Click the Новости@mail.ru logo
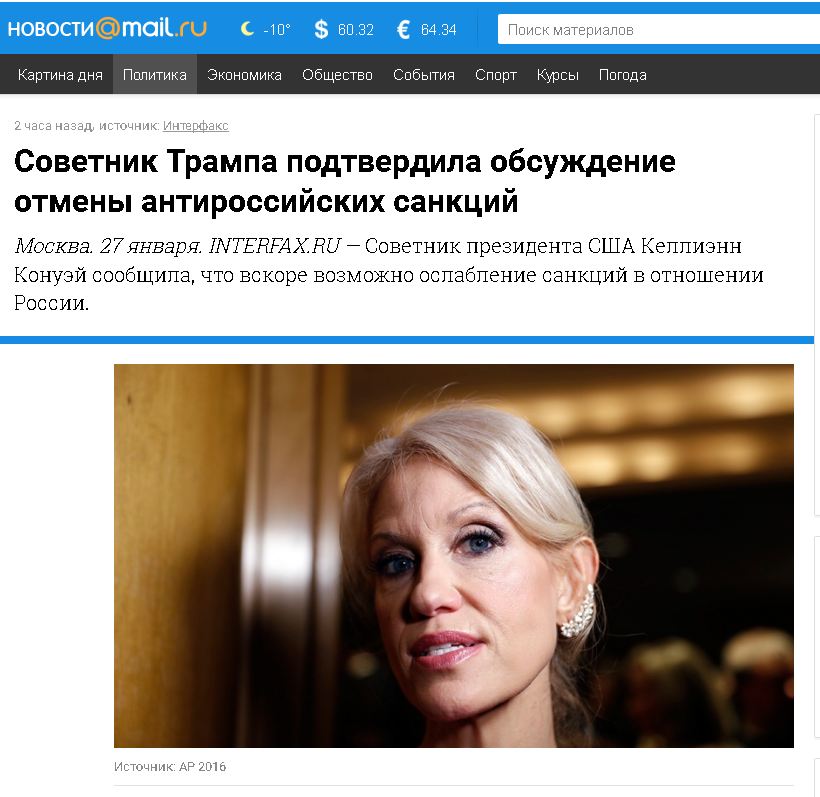This screenshot has width=820, height=797. (107, 28)
